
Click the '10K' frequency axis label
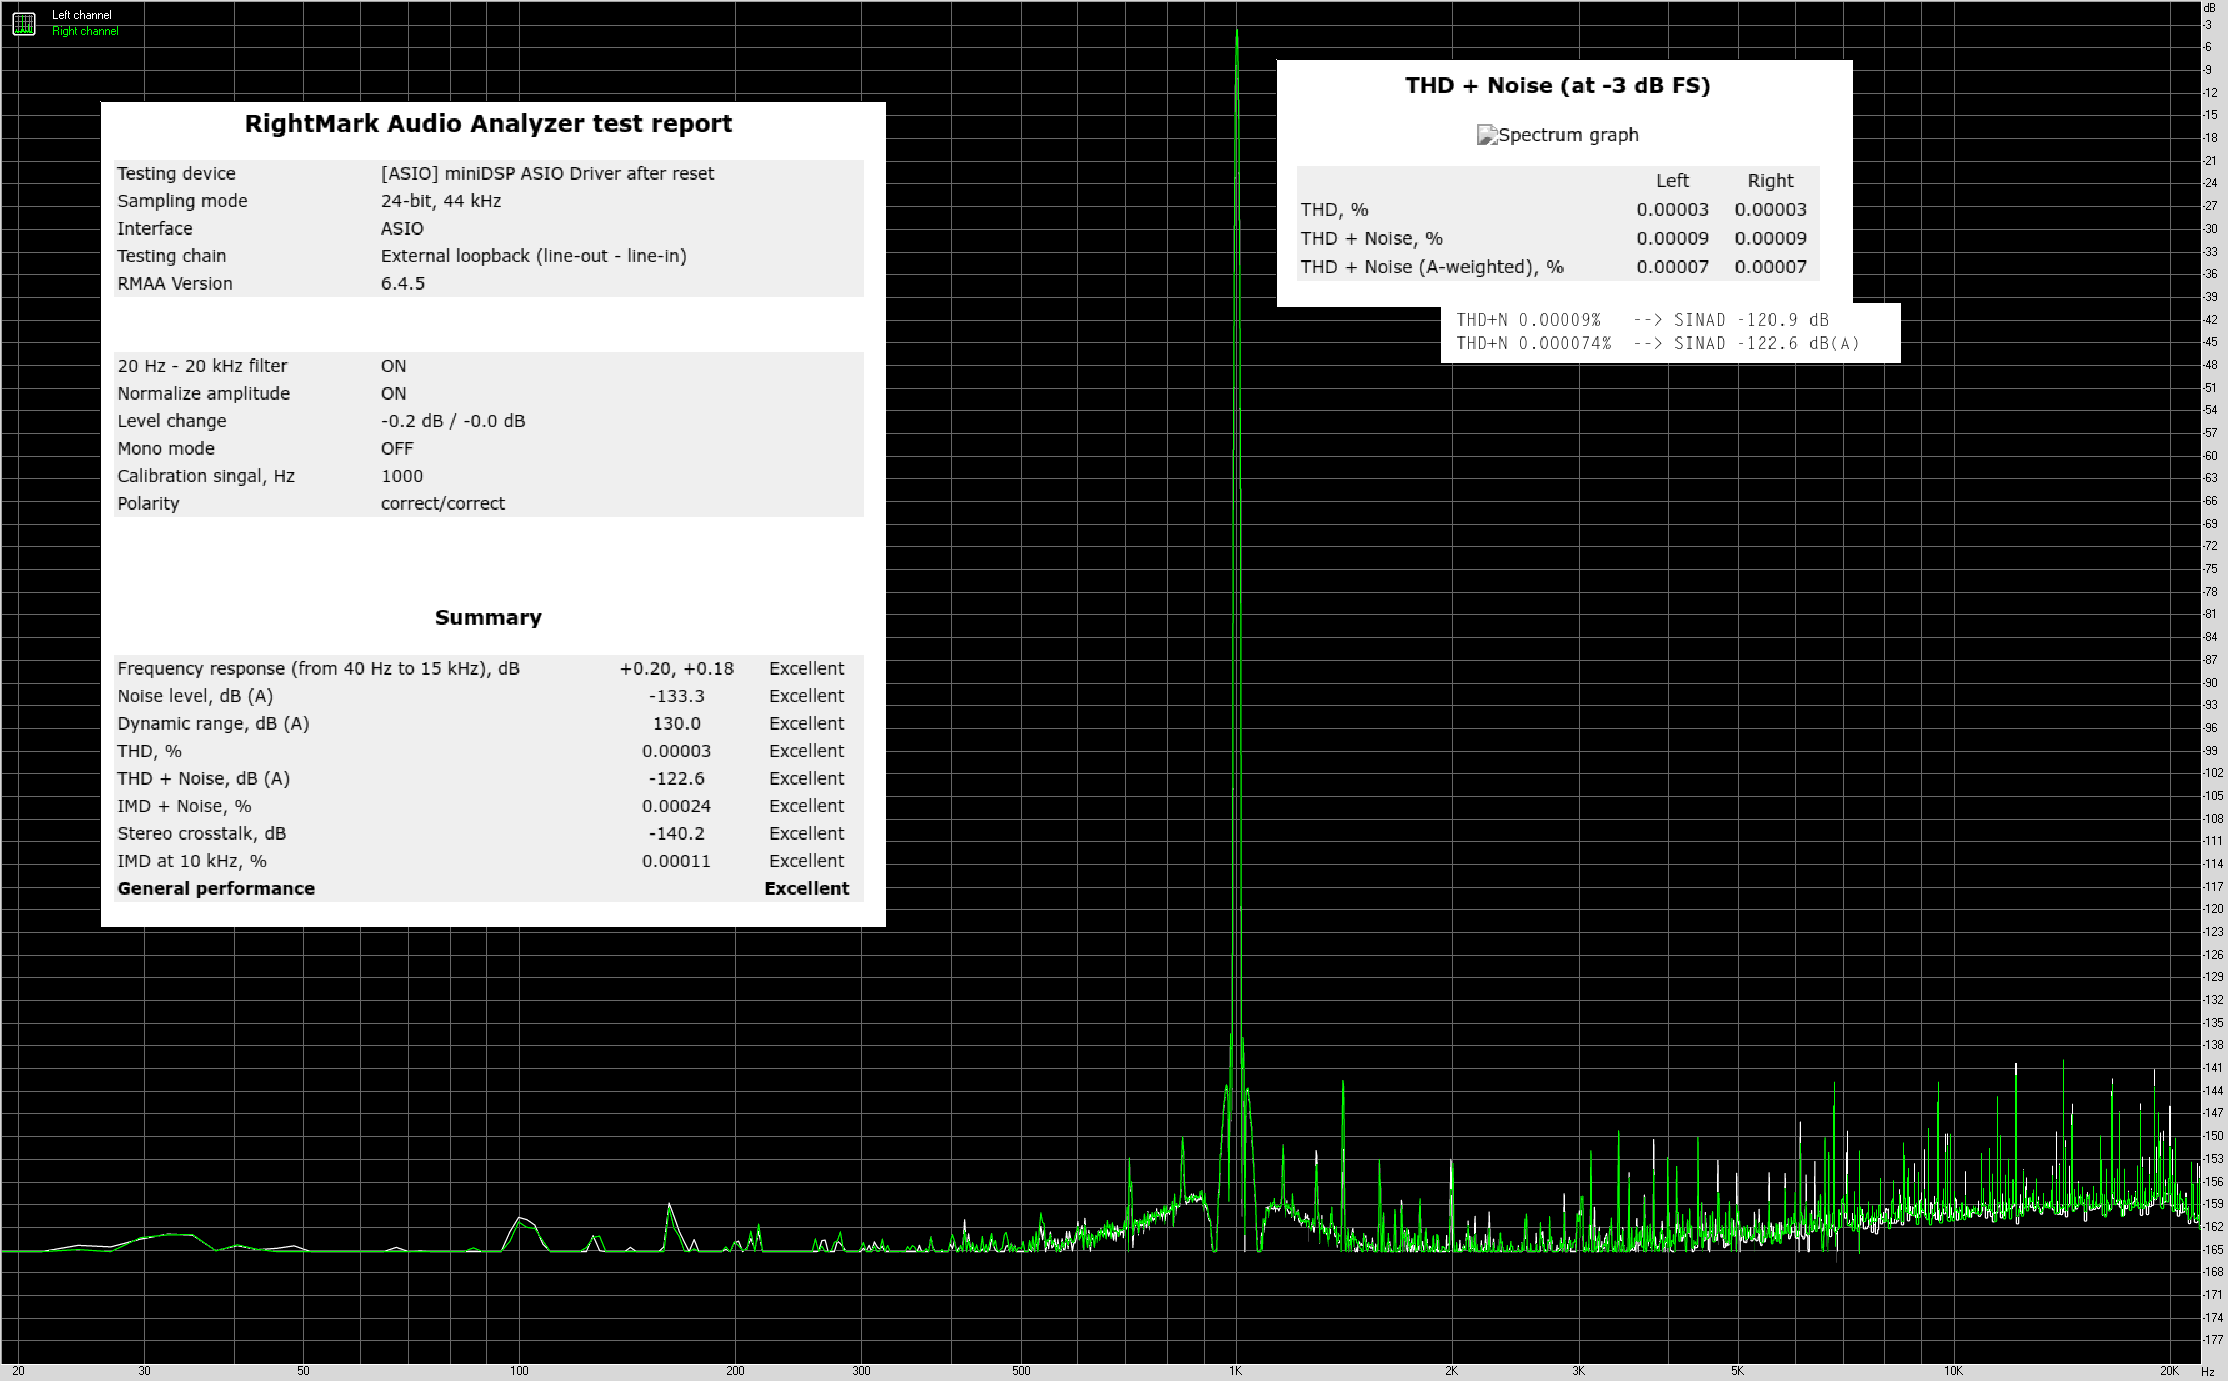(1952, 1371)
